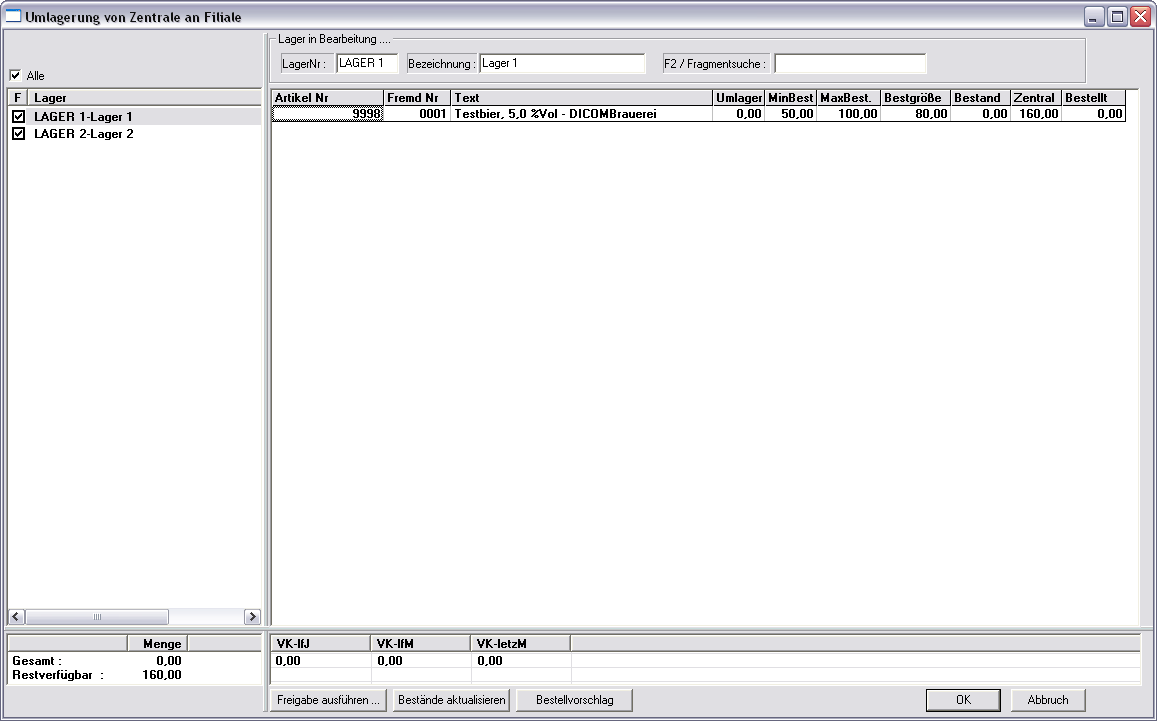Uncheck the LAGER 1-Lager 1 checkbox
The image size is (1157, 721).
click(x=18, y=117)
